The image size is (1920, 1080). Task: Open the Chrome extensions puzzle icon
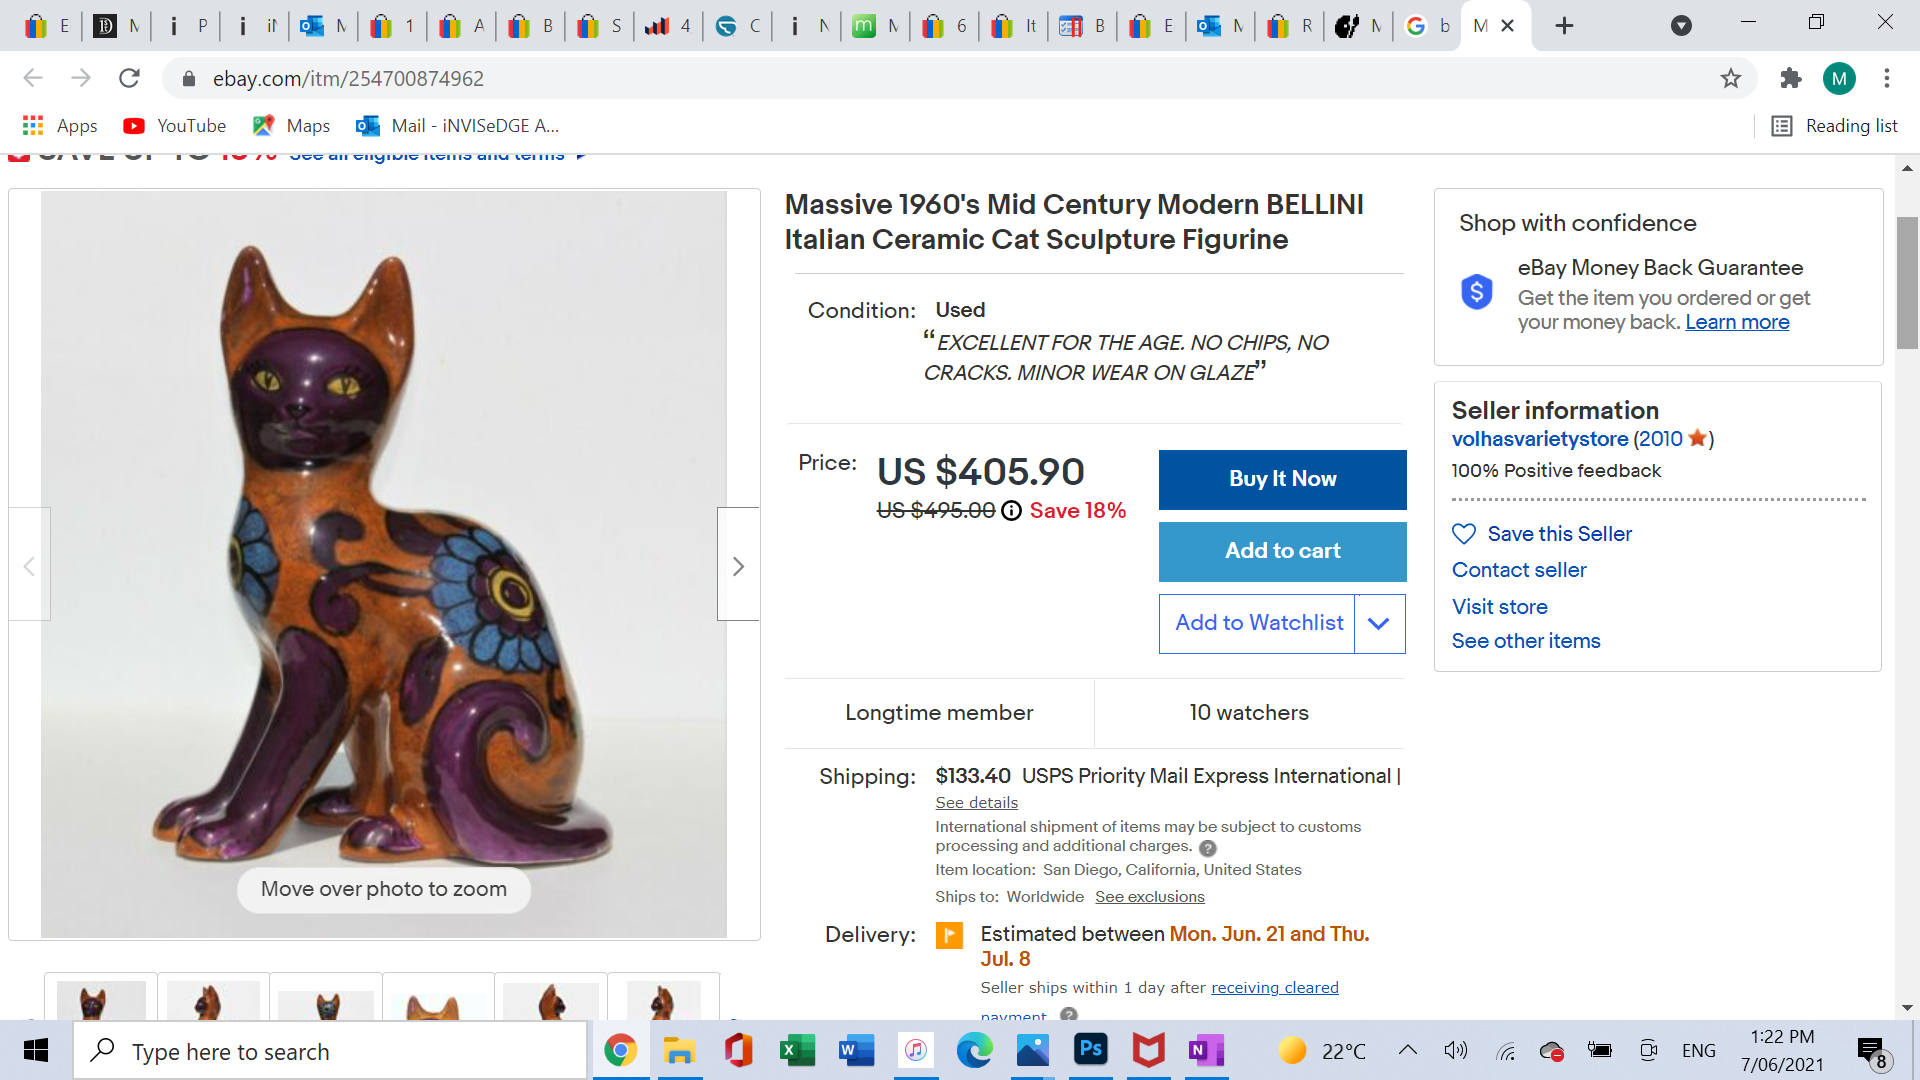pos(1790,78)
